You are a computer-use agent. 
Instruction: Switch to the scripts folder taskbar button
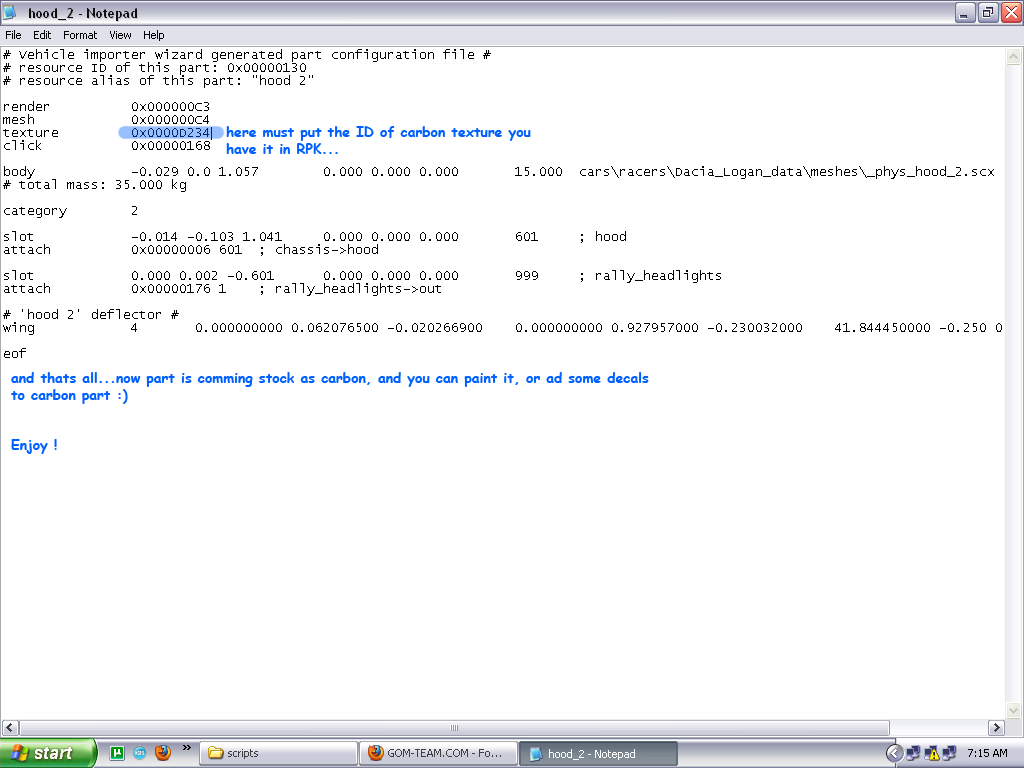278,754
